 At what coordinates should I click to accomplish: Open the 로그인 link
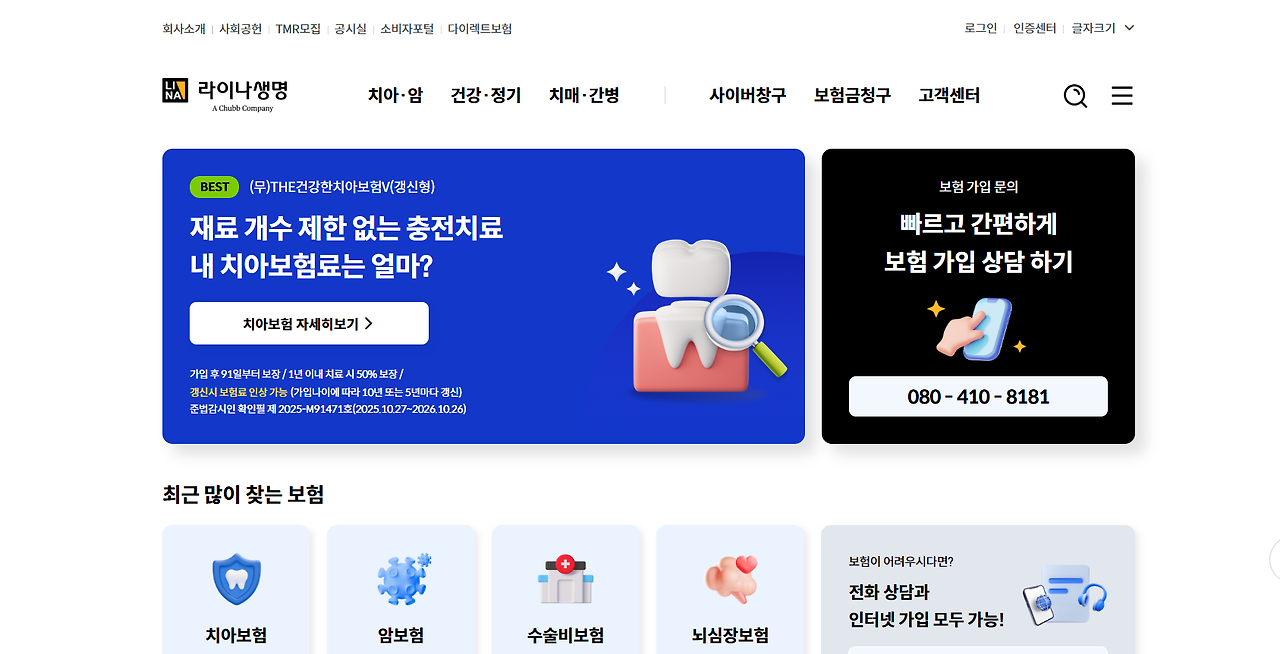coord(981,28)
